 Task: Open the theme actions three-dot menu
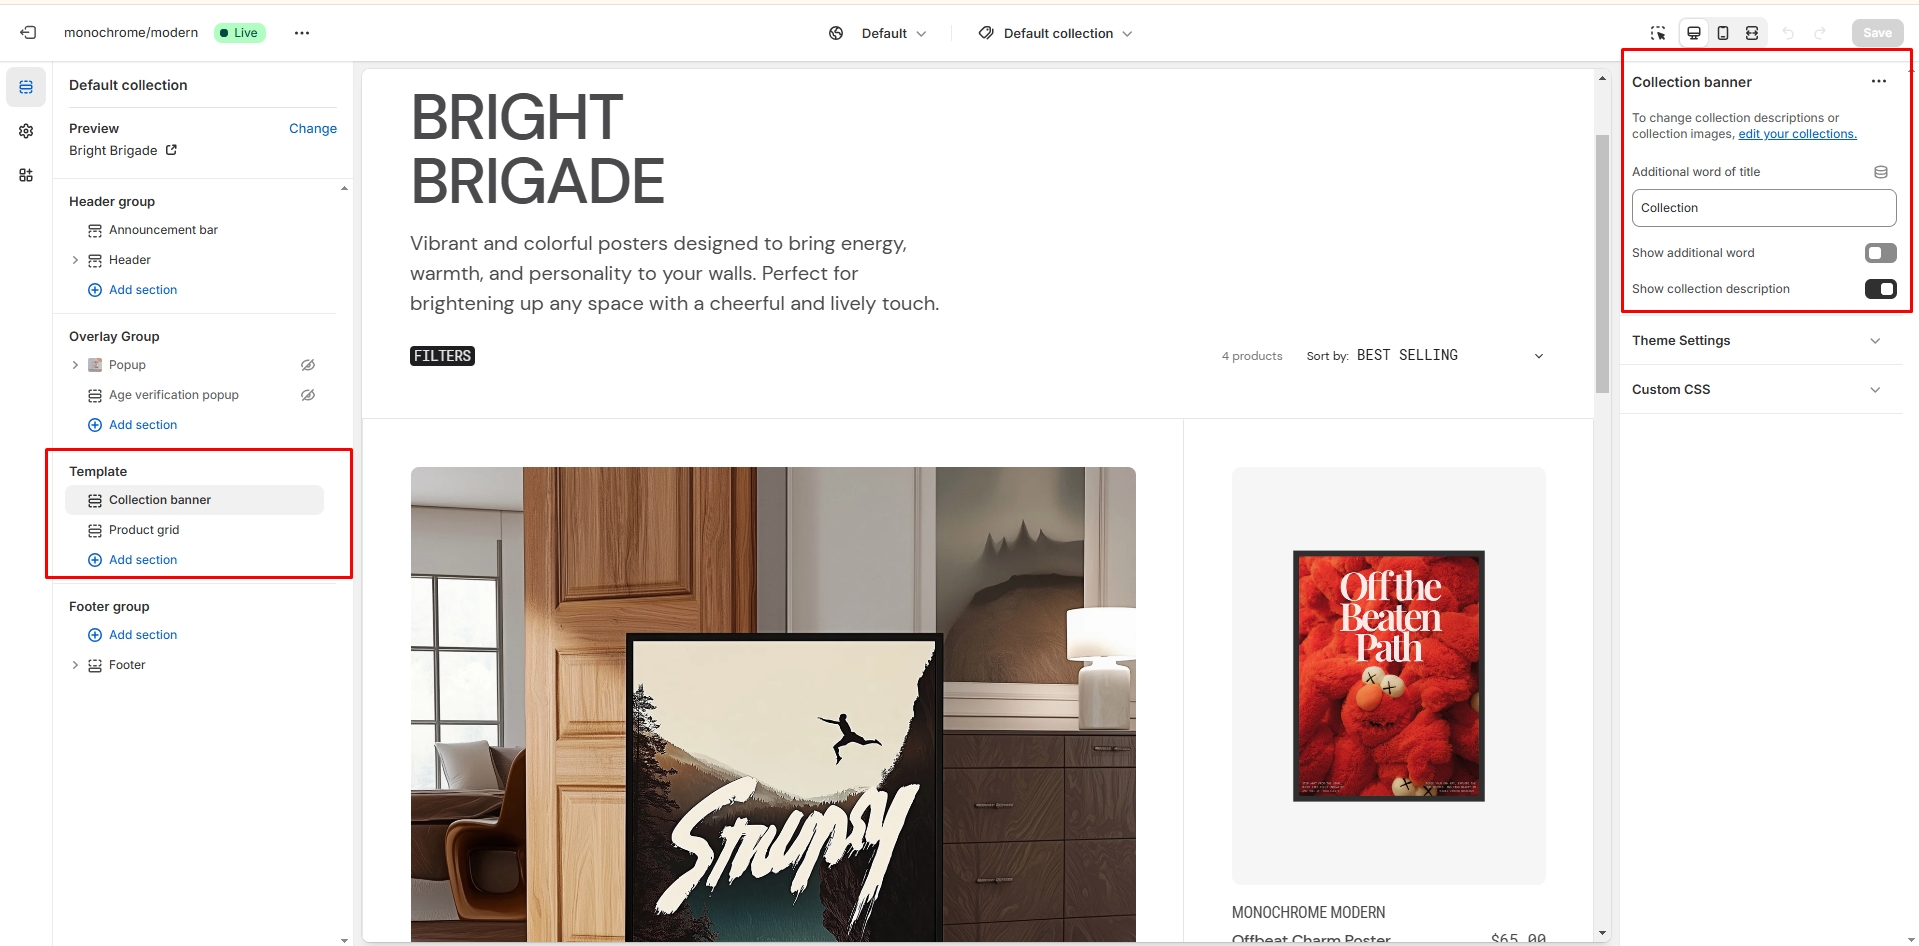(302, 33)
